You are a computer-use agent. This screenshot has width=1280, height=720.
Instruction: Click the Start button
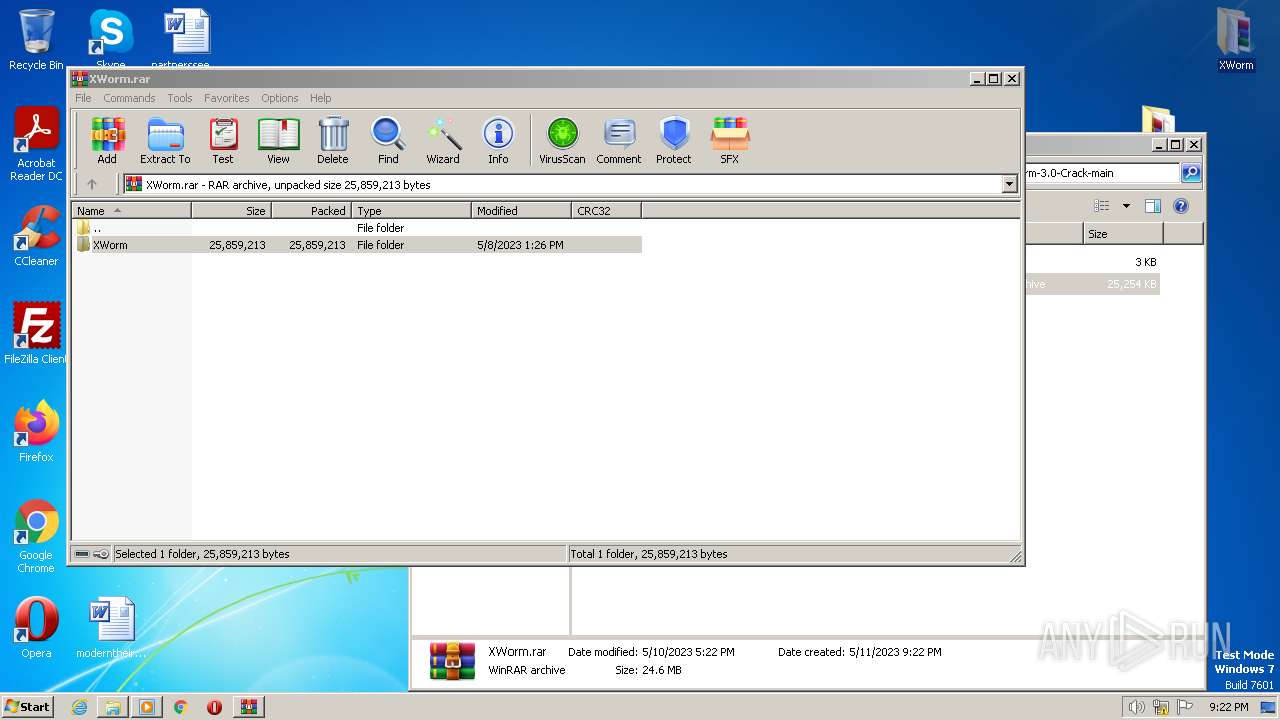tap(27, 706)
